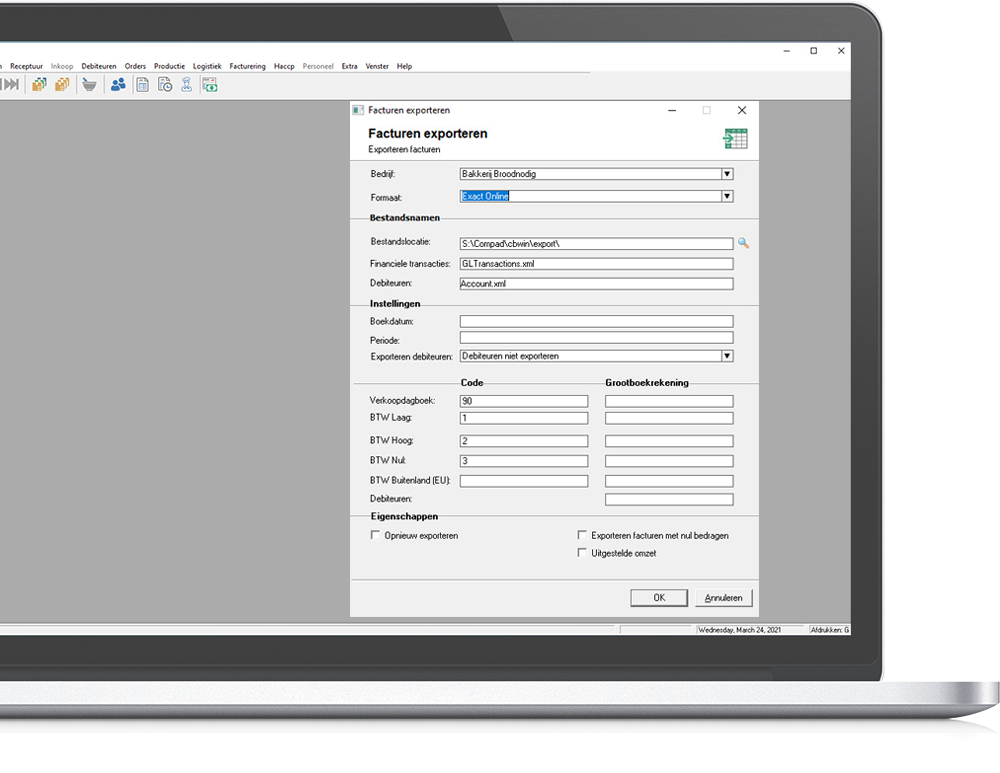Viewport: 1000px width, 773px height.
Task: Cancel with the Annuleren button
Action: (723, 598)
